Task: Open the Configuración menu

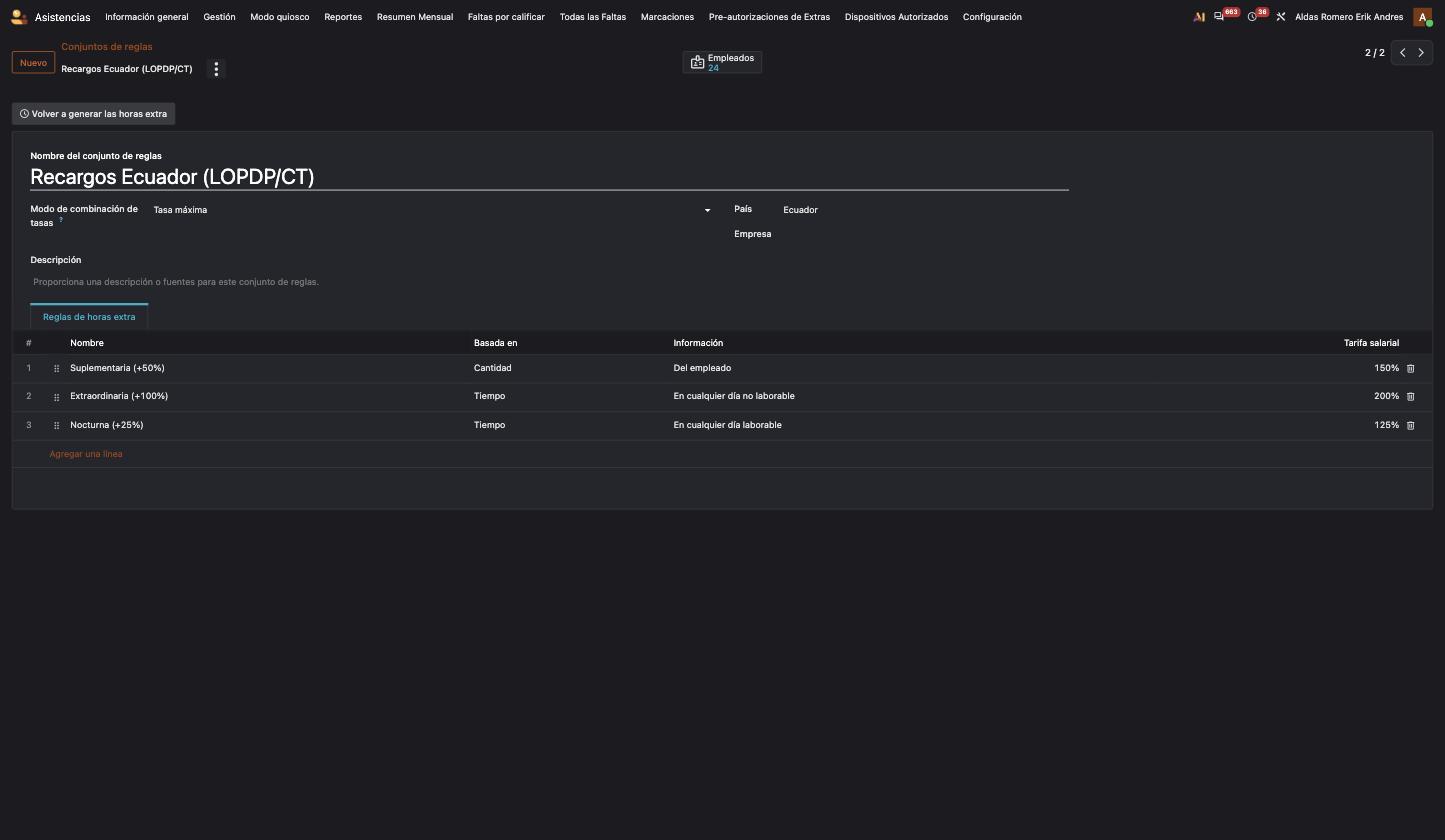Action: click(x=992, y=17)
